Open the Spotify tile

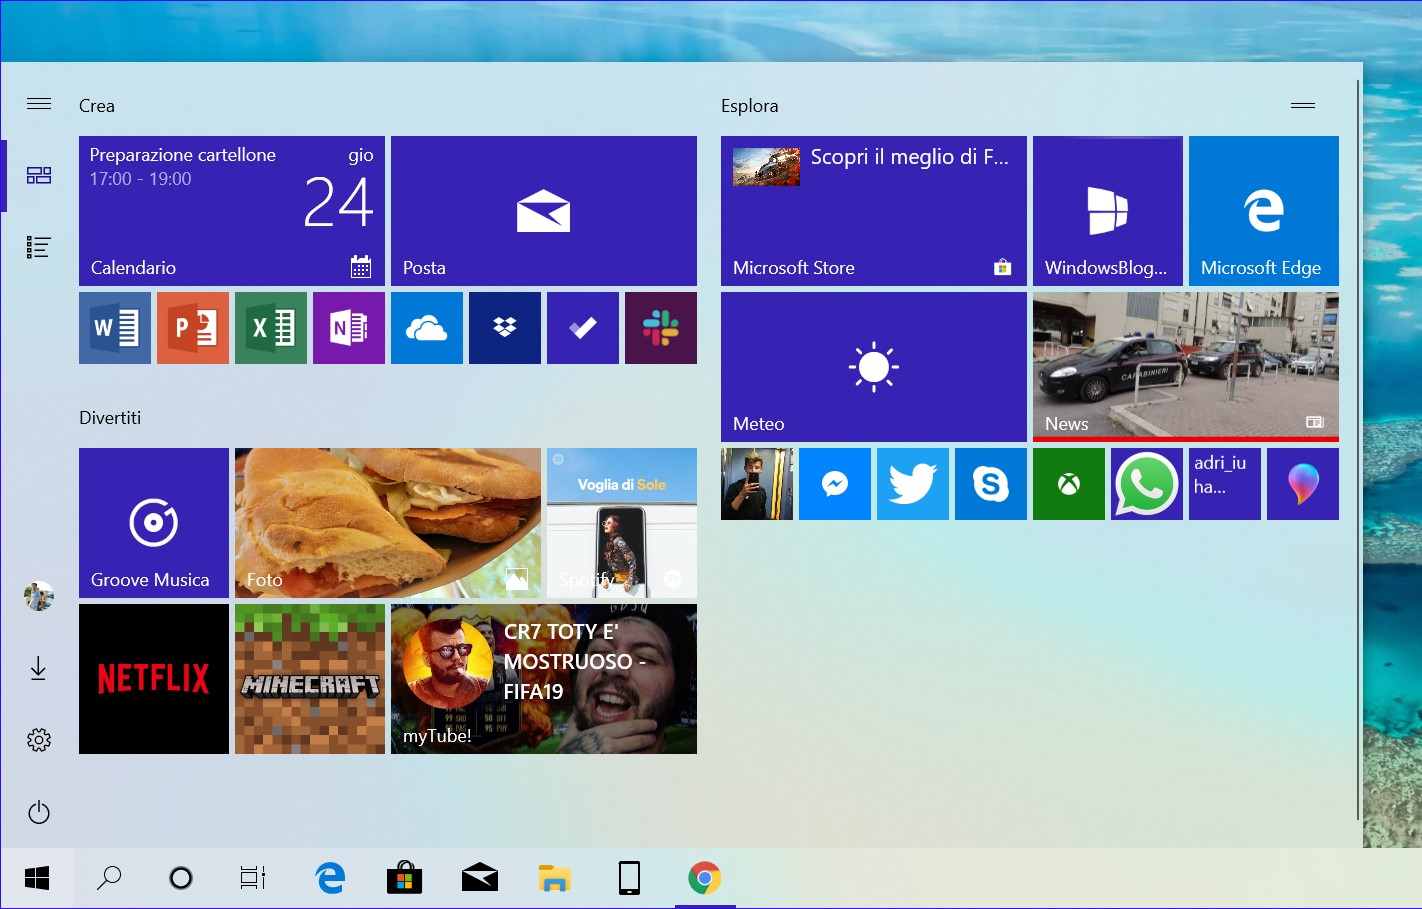point(622,523)
